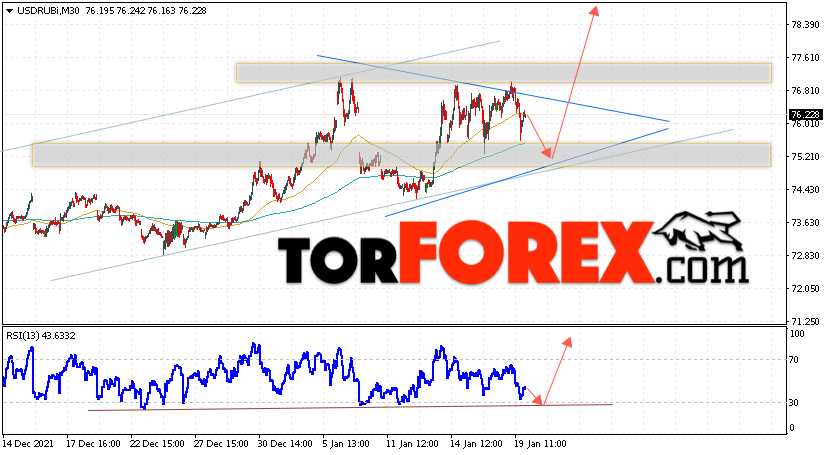The width and height of the screenshot is (827, 455).
Task: Select the RSI(13) 43.6332 indicator label
Action: (41, 335)
